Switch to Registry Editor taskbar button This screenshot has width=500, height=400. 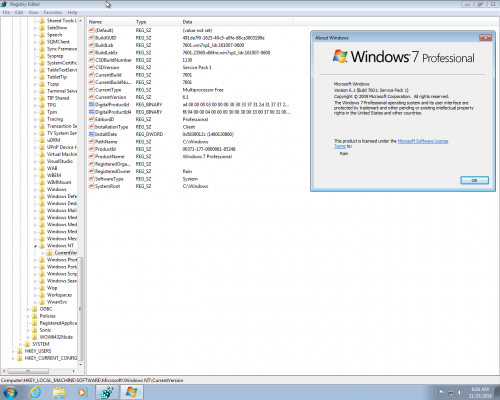point(107,392)
